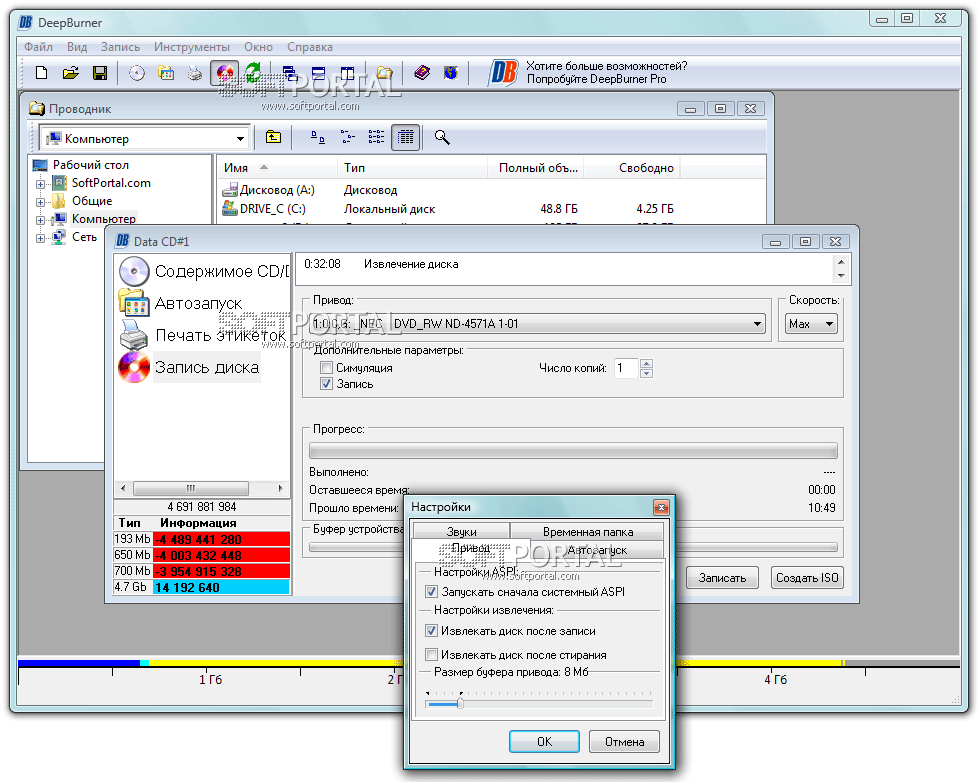The height and width of the screenshot is (782, 978).
Task: Click the Записать button
Action: click(722, 577)
